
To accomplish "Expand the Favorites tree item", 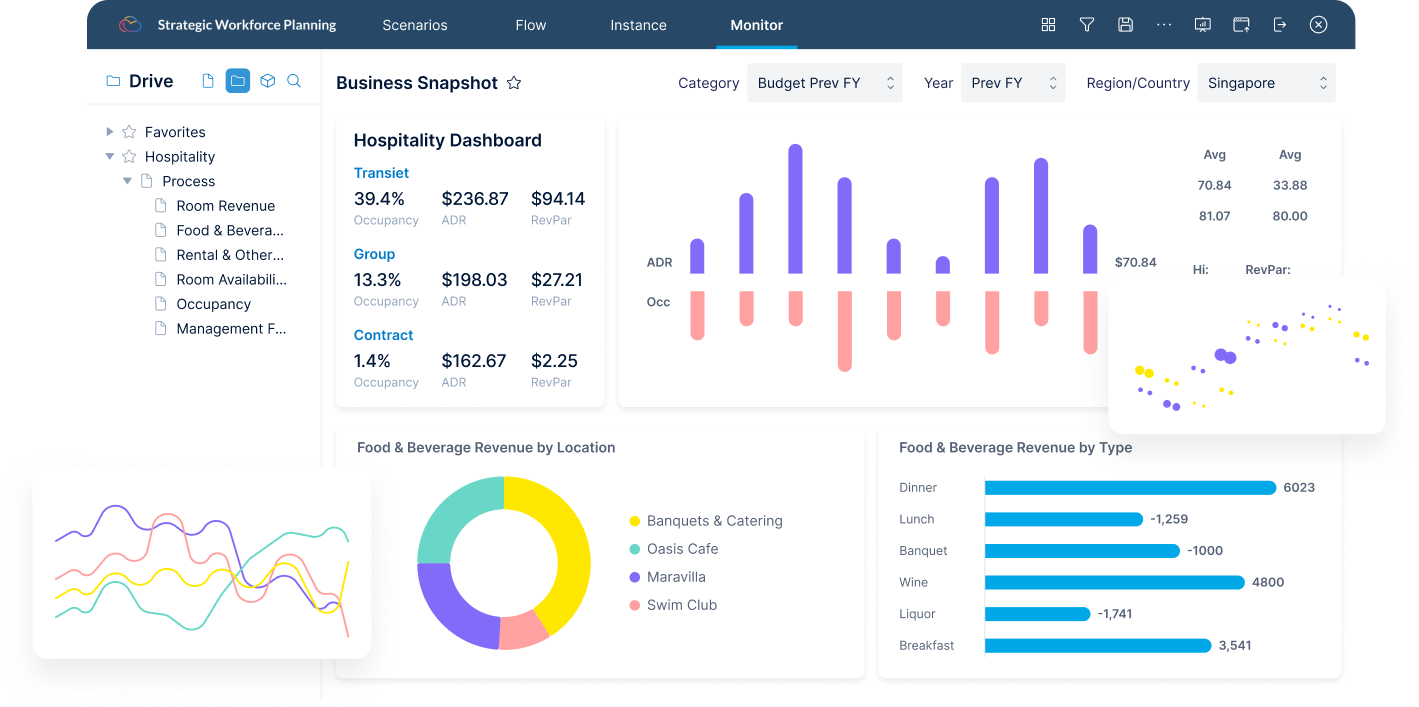I will [x=109, y=131].
